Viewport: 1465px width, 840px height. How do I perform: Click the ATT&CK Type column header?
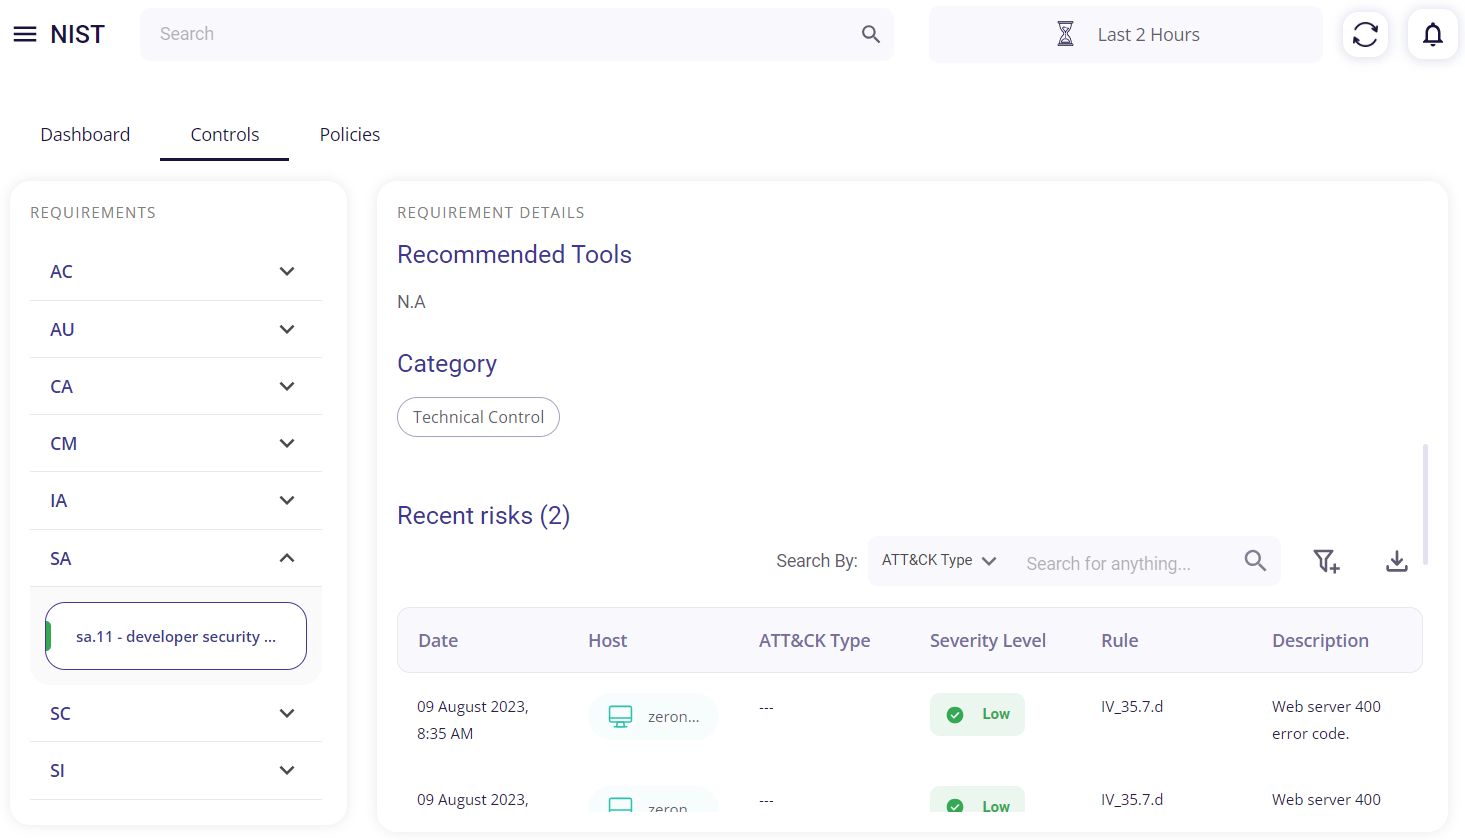pyautogui.click(x=814, y=640)
